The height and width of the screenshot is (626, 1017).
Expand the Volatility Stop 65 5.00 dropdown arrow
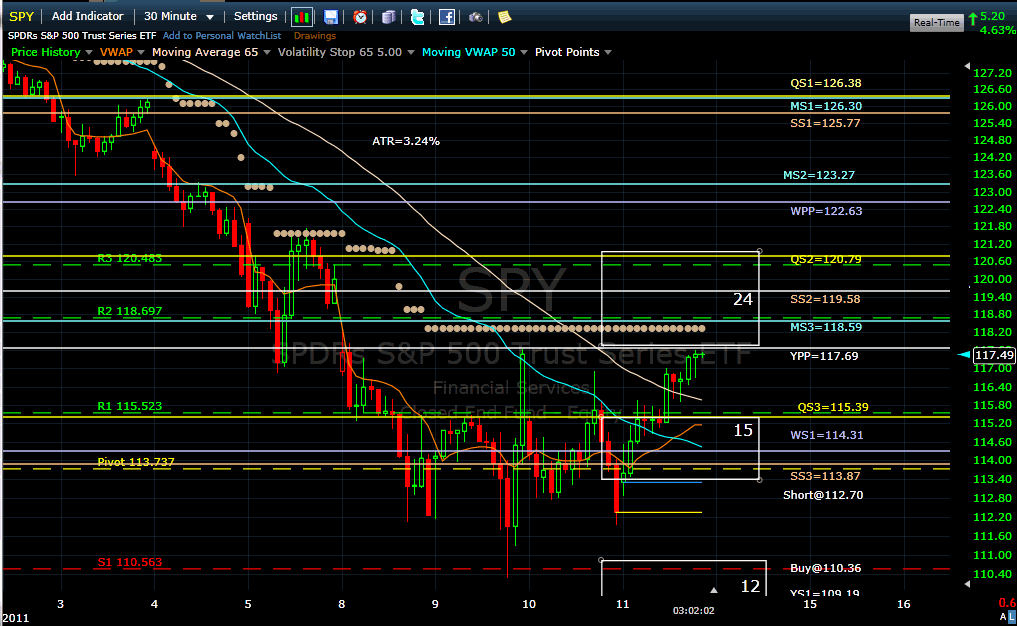(x=411, y=53)
